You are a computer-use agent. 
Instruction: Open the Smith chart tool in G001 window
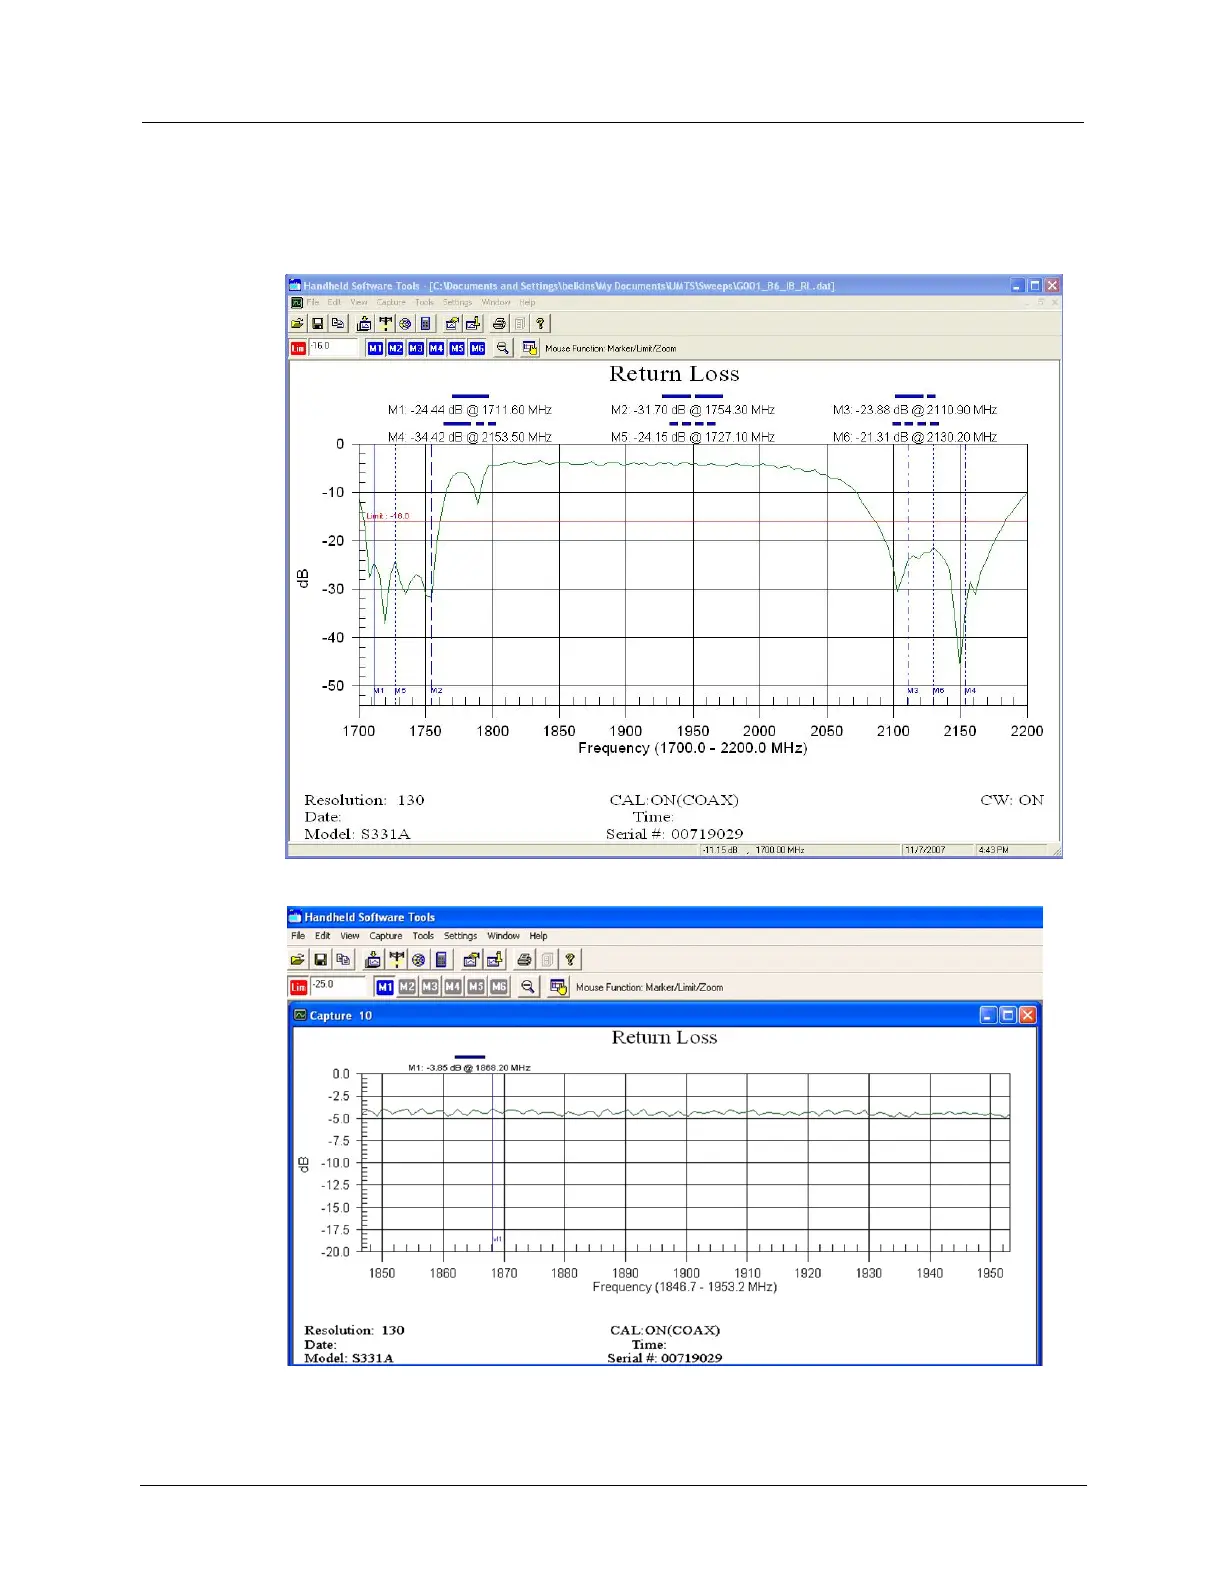click(x=405, y=324)
